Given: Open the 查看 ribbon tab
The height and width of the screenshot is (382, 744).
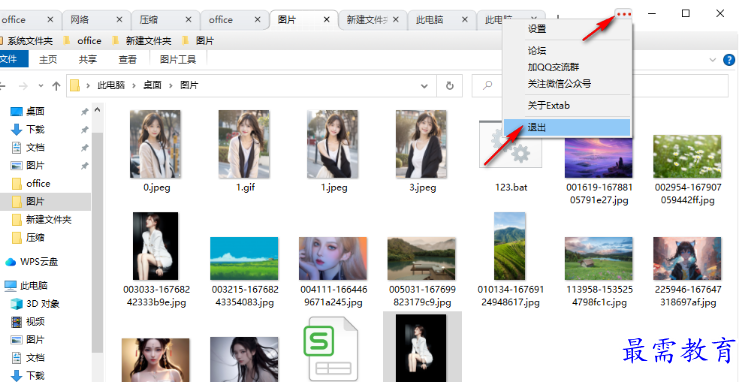Looking at the screenshot, I should click(x=128, y=59).
